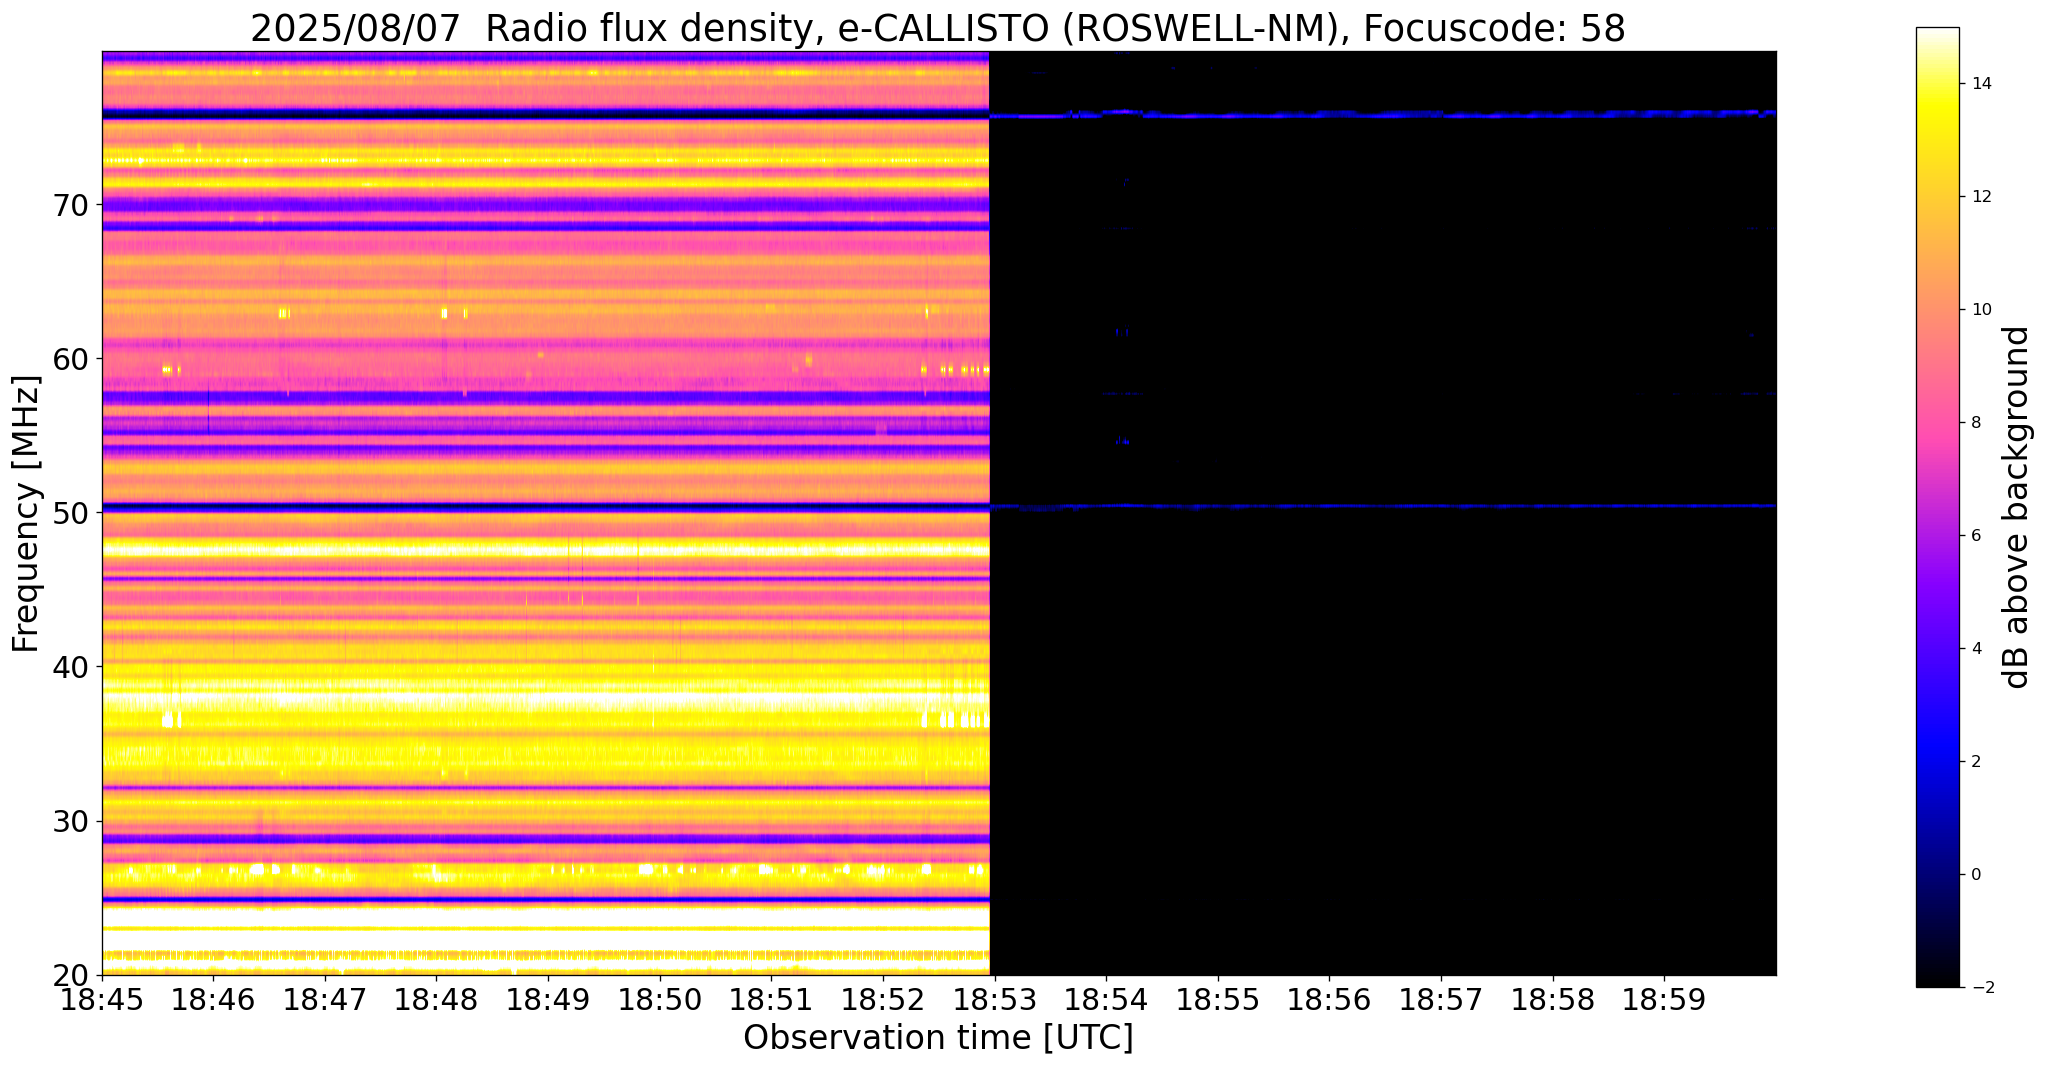Viewport: 2047px width, 1067px height.
Task: Click the colorbar tick value 2
Action: click(1974, 762)
